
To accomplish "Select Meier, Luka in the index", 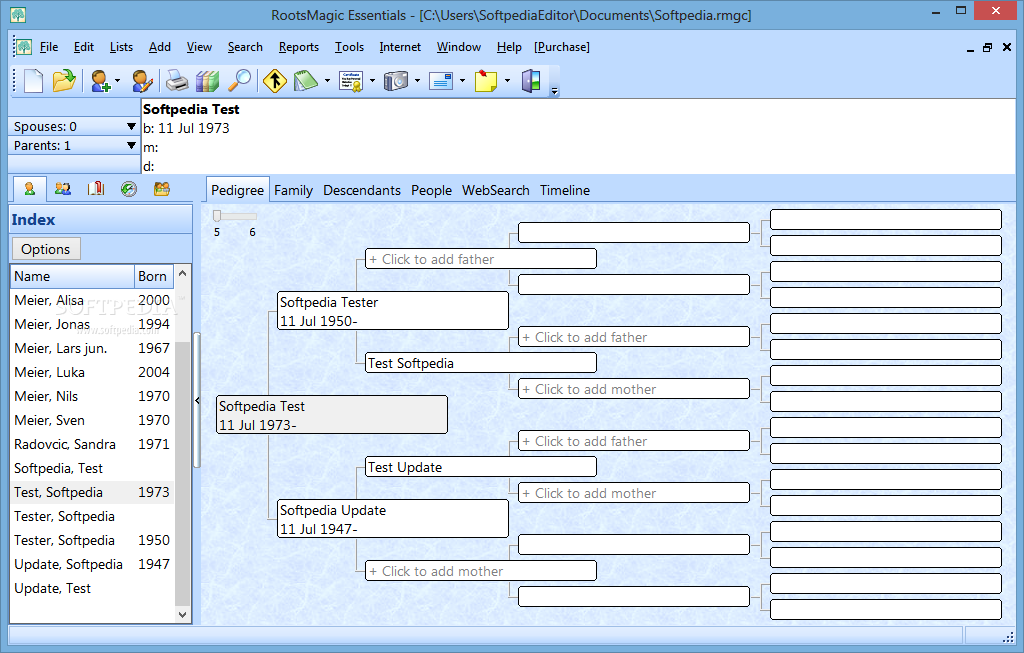I will tap(92, 372).
